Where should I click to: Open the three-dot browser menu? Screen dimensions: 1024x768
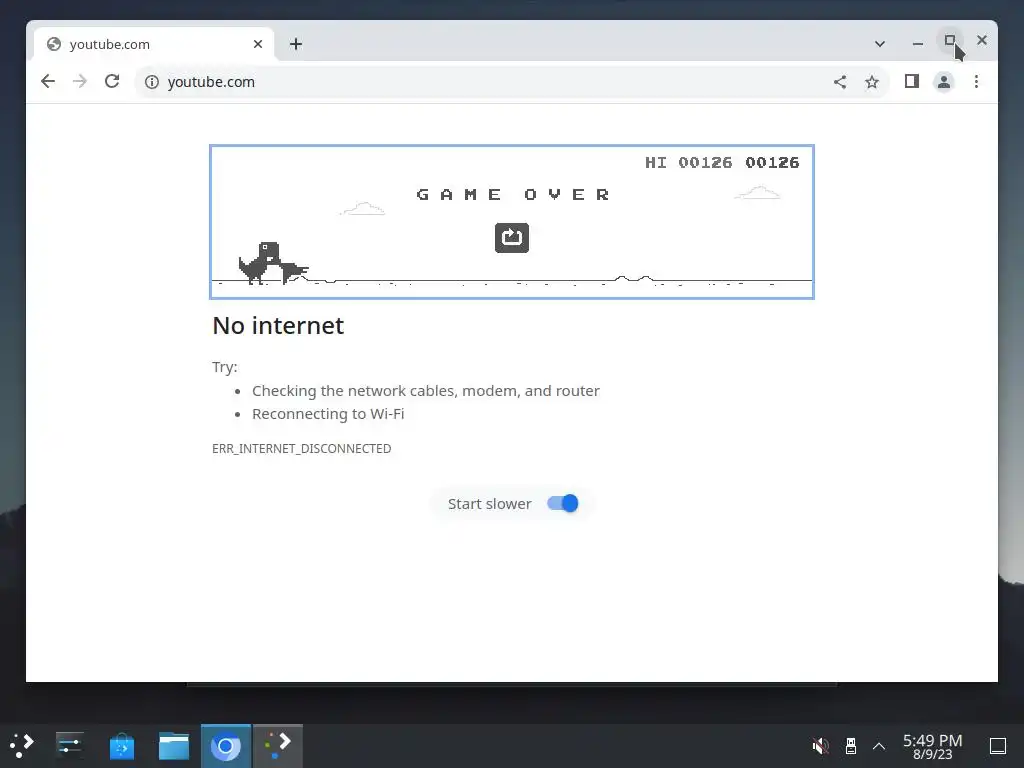(x=976, y=82)
